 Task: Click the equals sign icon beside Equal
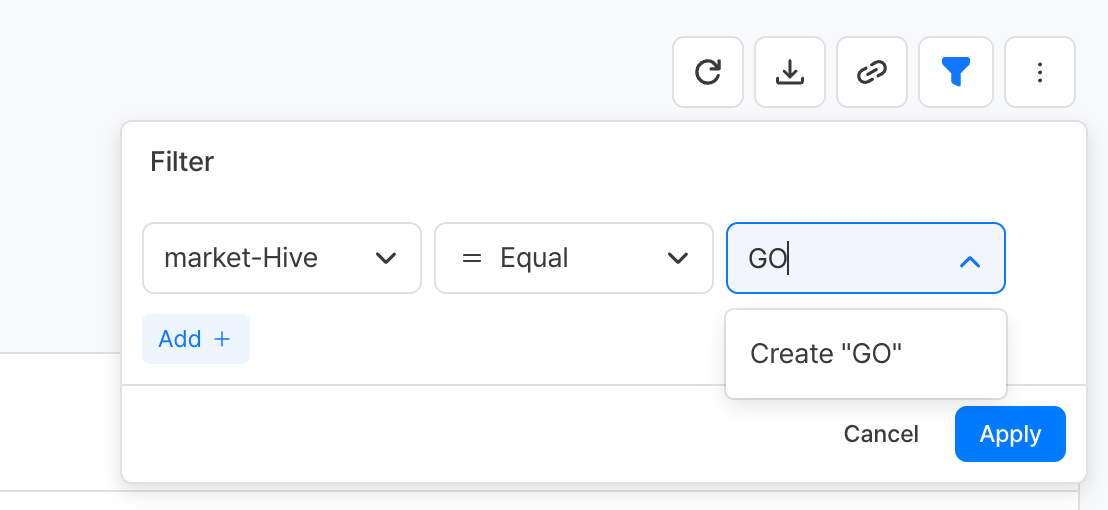coord(472,258)
